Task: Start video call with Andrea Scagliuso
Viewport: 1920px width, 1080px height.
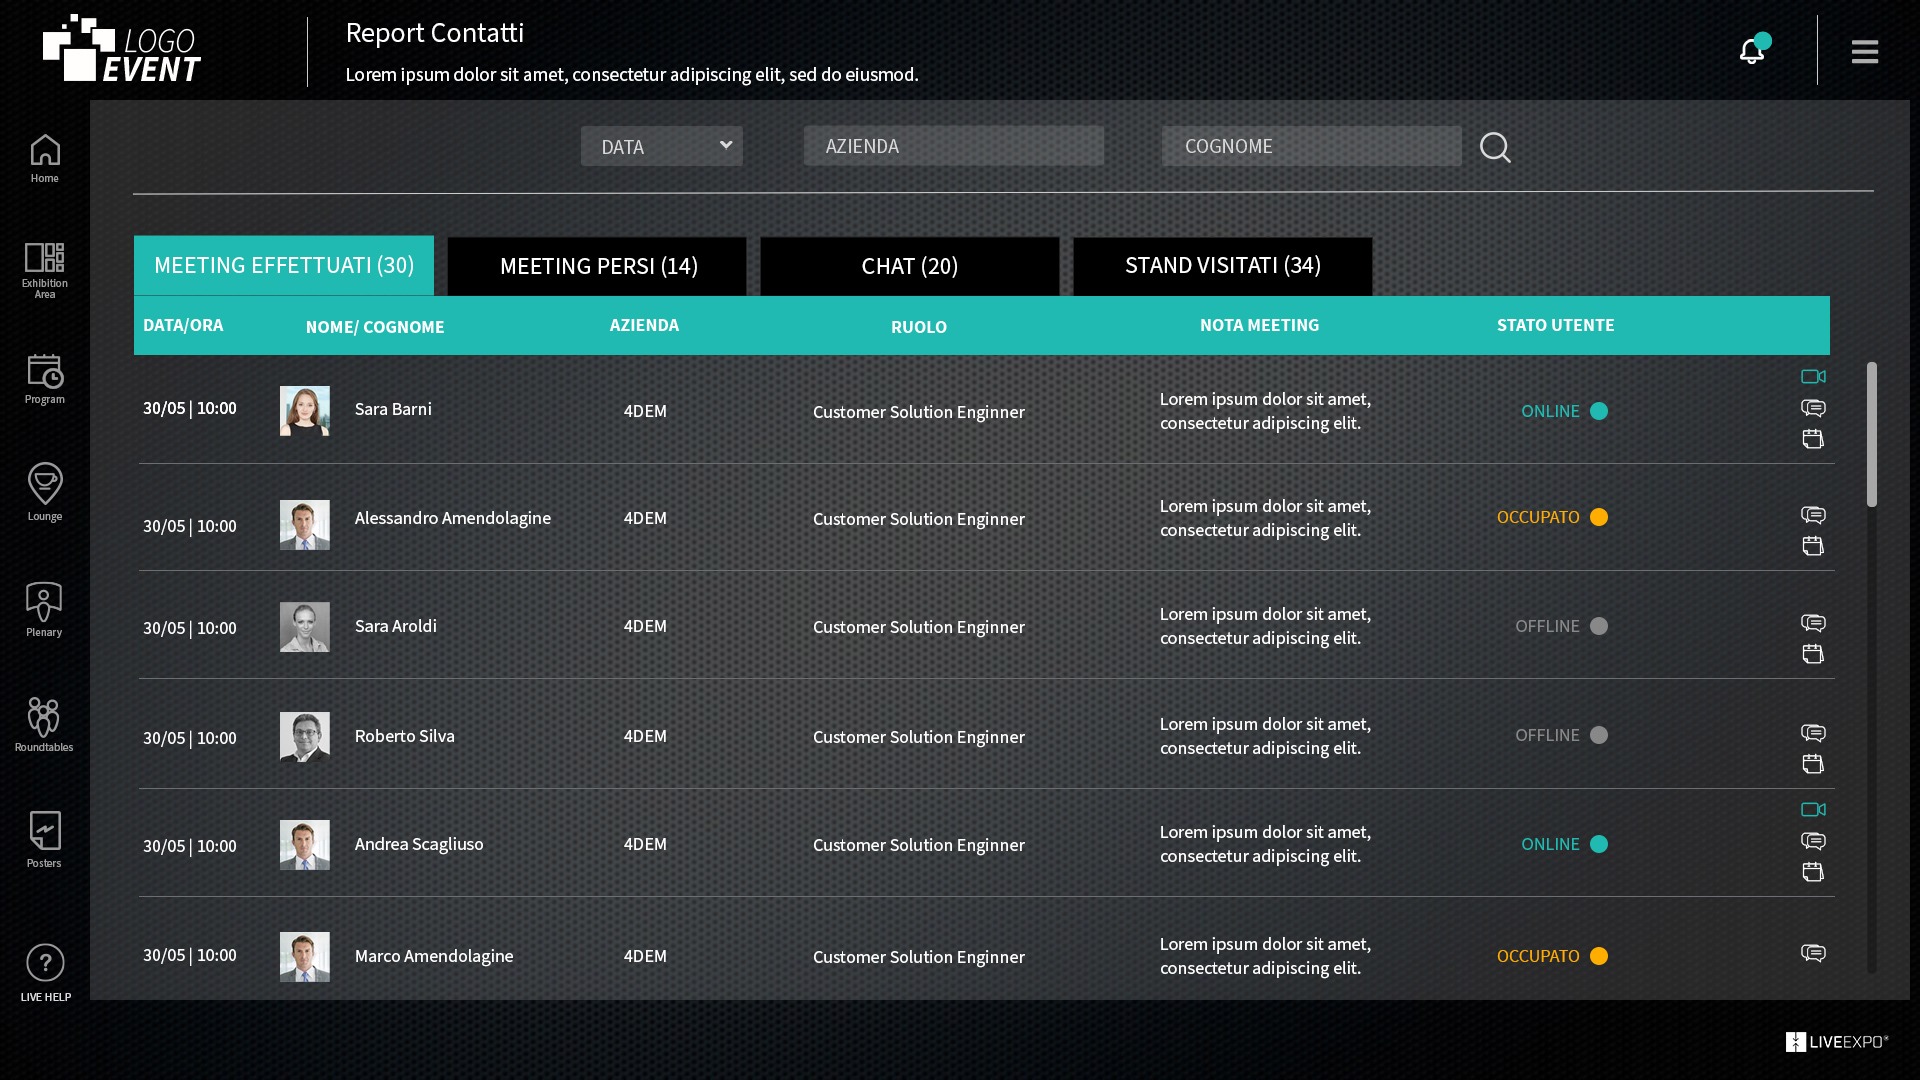Action: pyautogui.click(x=1813, y=809)
